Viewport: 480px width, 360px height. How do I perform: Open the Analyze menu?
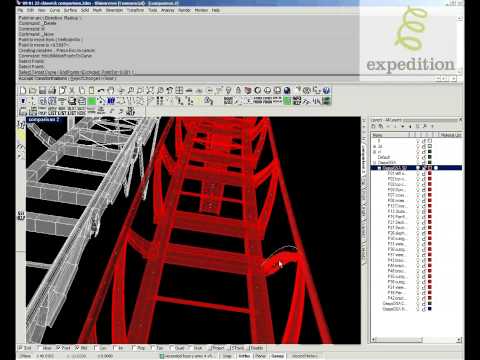168,10
